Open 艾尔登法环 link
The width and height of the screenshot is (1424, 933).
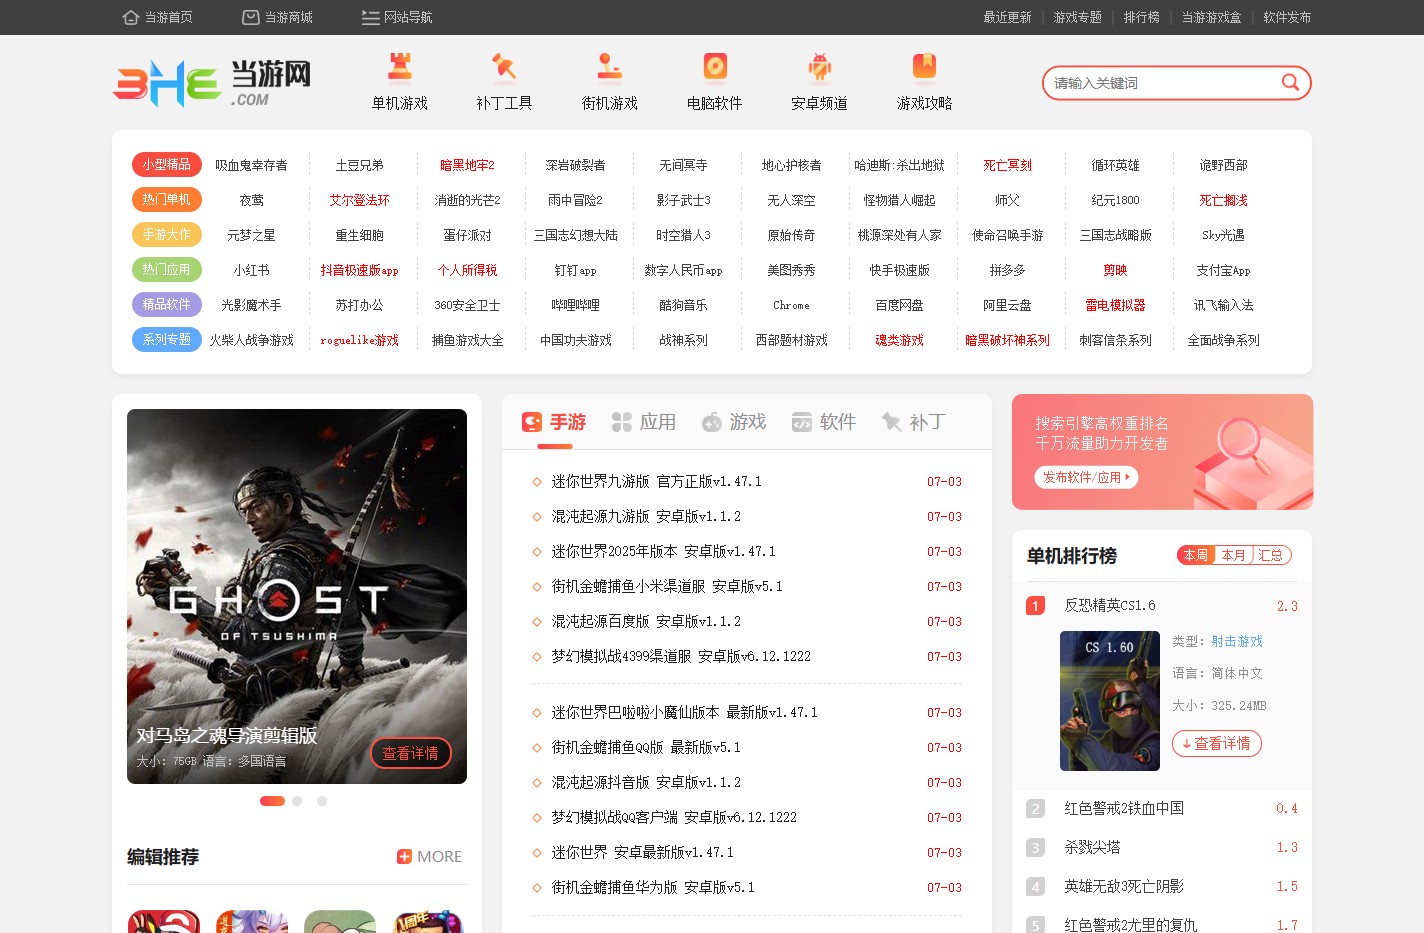(359, 200)
